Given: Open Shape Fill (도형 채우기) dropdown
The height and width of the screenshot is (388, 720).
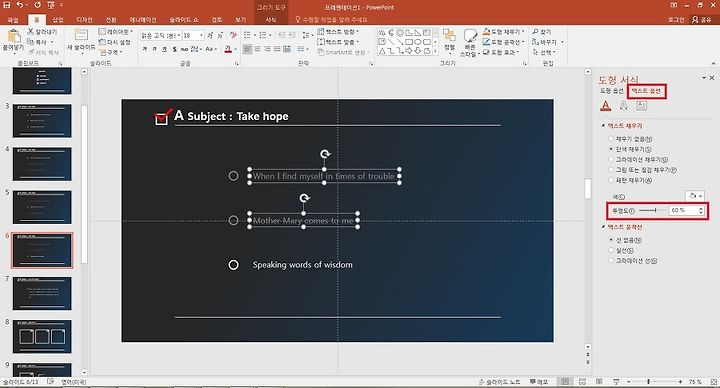Looking at the screenshot, I should [503, 32].
